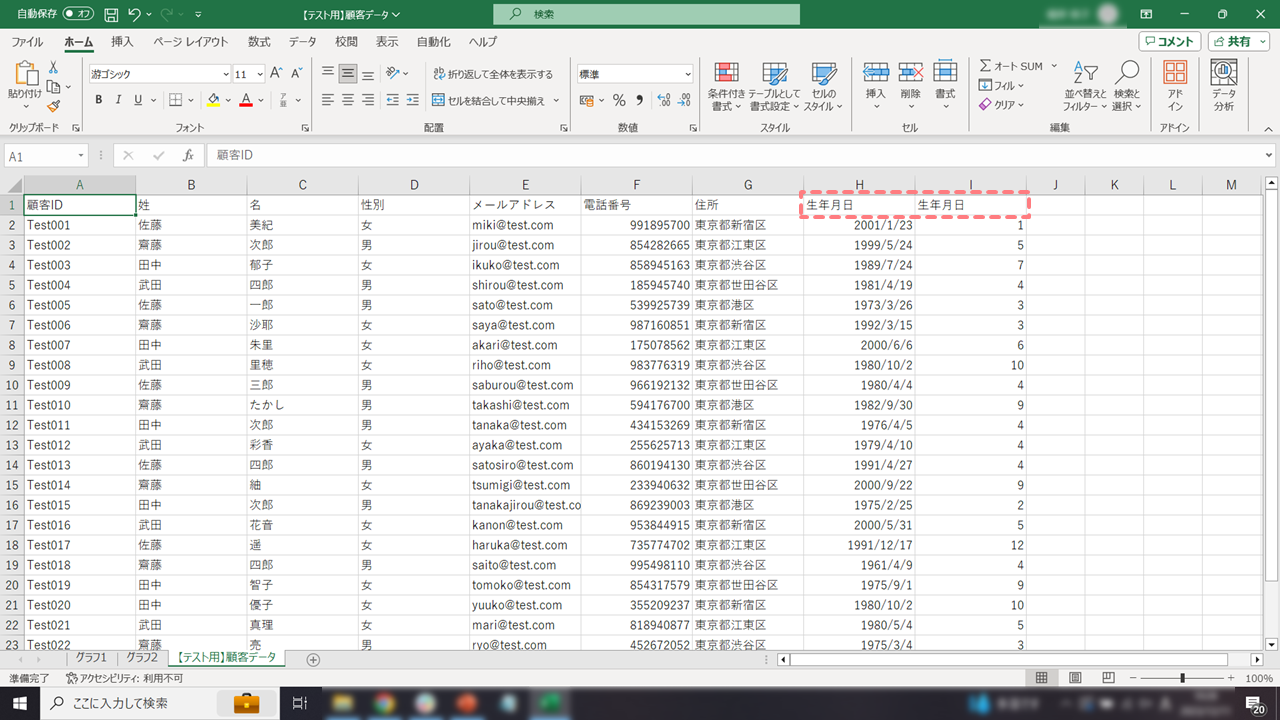1280x720 pixels.
Task: Click Merge and Center button
Action: click(x=489, y=100)
